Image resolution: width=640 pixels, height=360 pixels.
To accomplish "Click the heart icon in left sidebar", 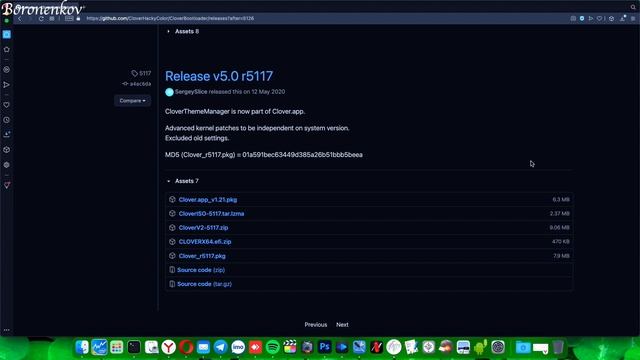I will pyautogui.click(x=7, y=105).
